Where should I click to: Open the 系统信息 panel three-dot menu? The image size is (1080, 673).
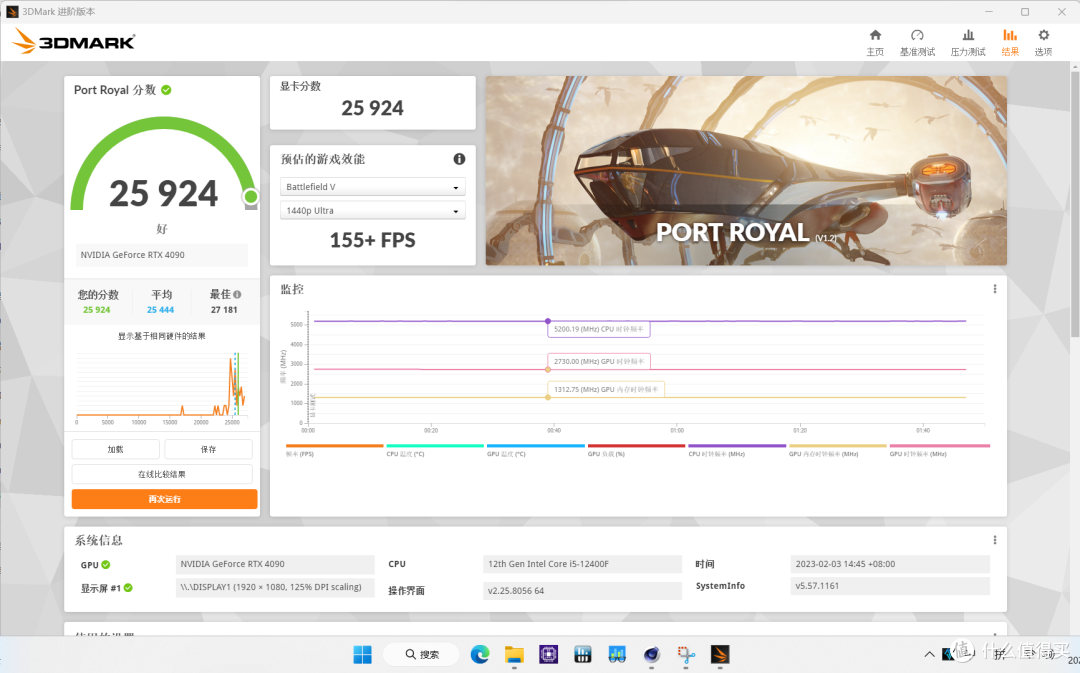pos(995,540)
